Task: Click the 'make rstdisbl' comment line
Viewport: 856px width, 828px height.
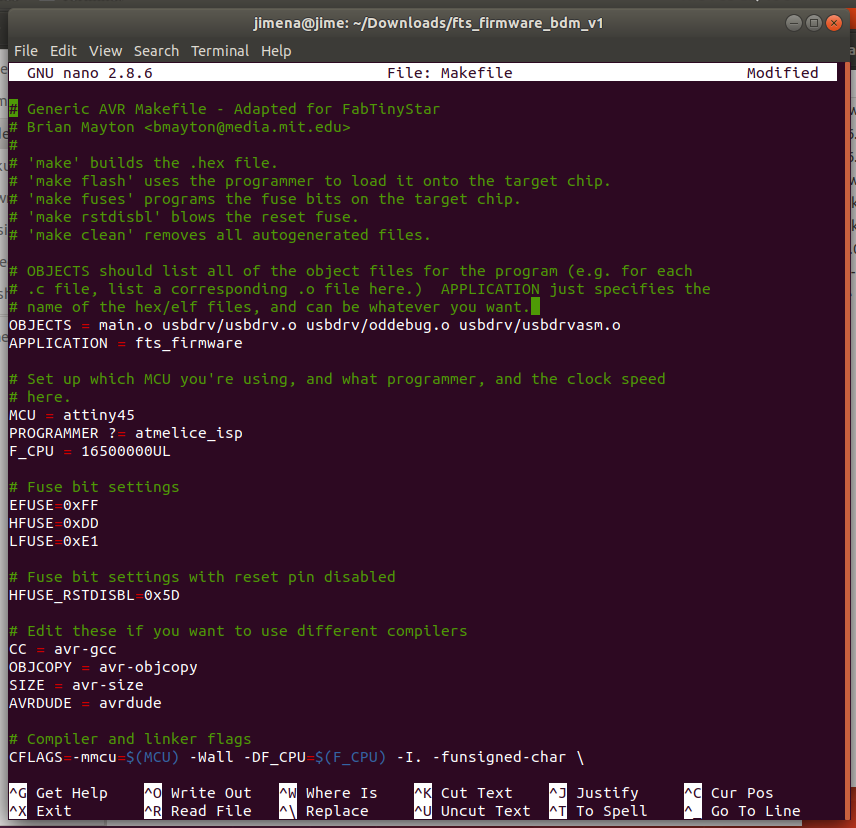Action: (x=184, y=217)
